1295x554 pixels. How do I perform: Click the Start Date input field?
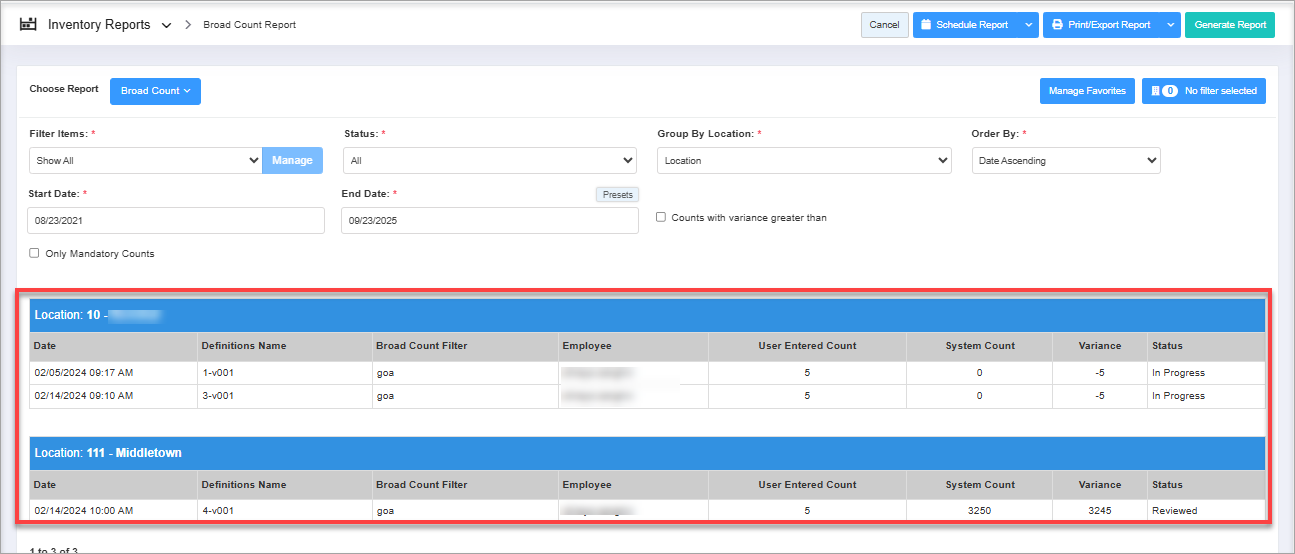176,220
